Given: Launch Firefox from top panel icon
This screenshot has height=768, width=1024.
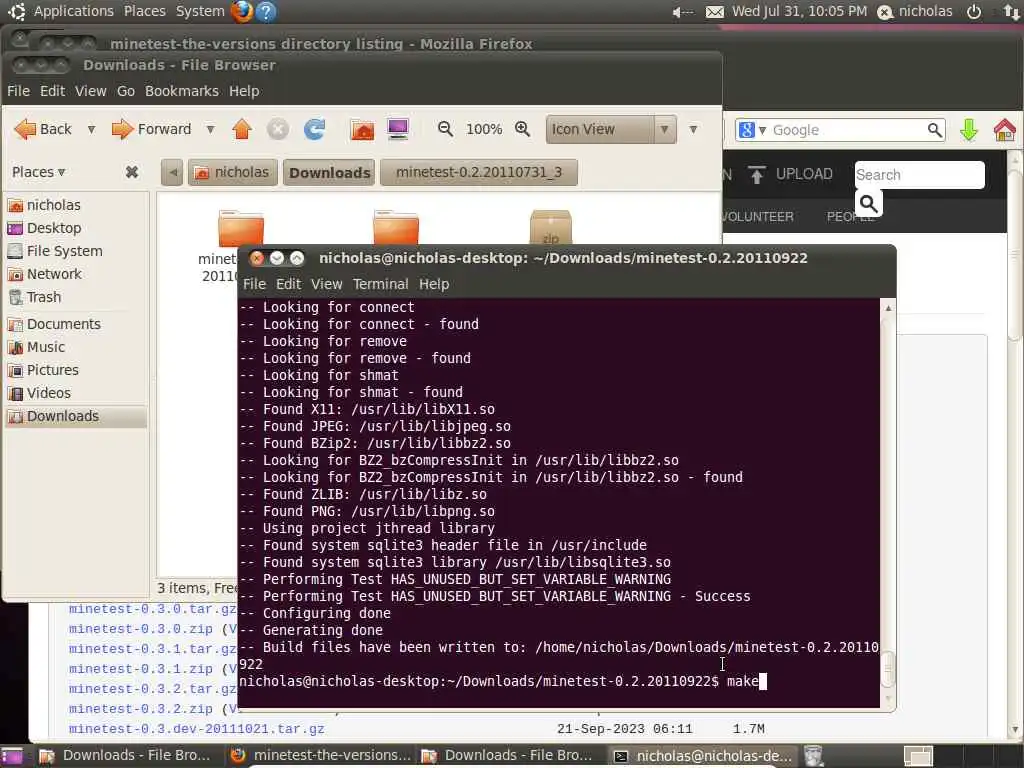Looking at the screenshot, I should (x=242, y=11).
